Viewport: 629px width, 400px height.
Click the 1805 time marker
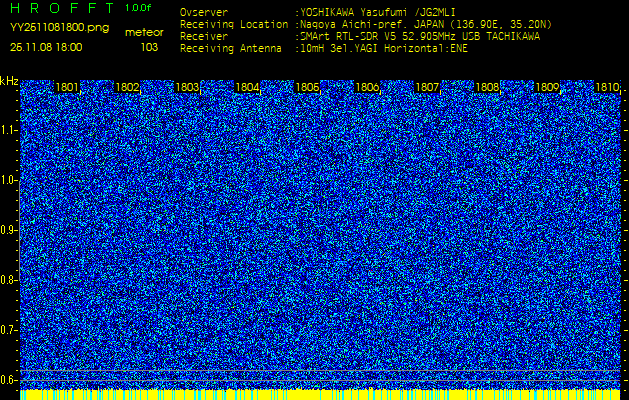click(307, 87)
